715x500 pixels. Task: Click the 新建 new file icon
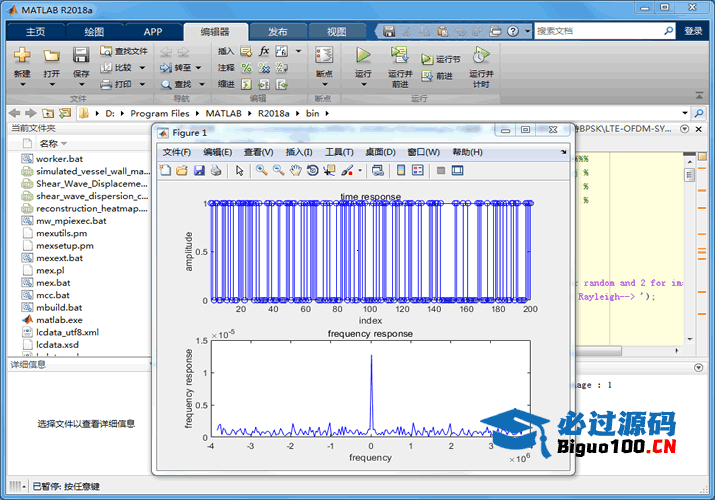point(22,55)
